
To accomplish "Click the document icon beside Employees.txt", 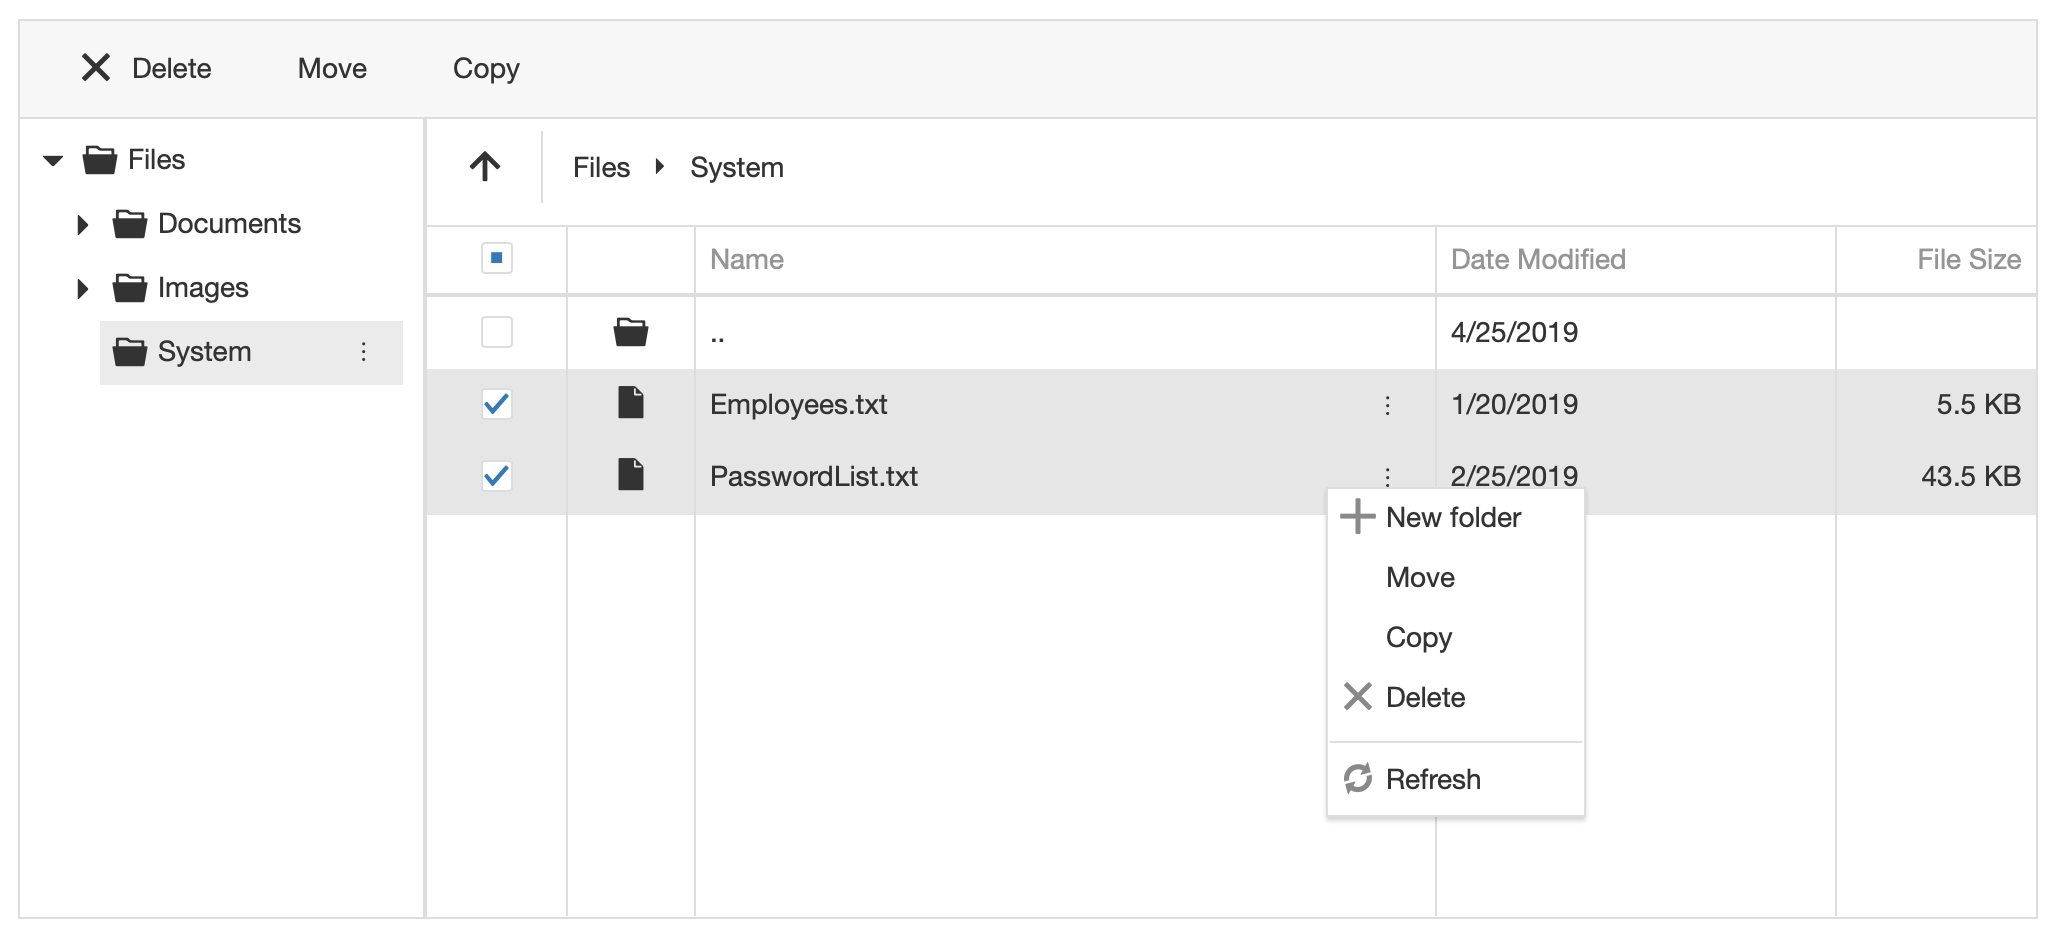I will 629,404.
